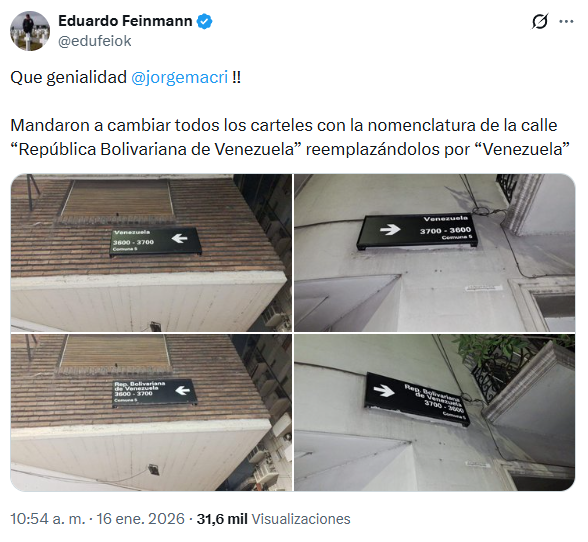Click the right arrow on the top-right sign

(x=390, y=229)
